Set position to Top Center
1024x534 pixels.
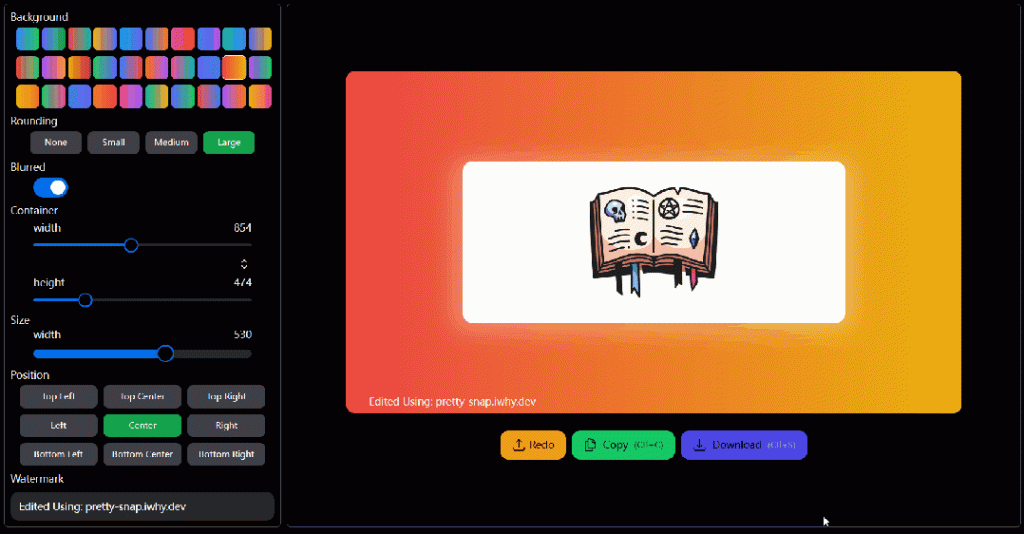(x=142, y=396)
